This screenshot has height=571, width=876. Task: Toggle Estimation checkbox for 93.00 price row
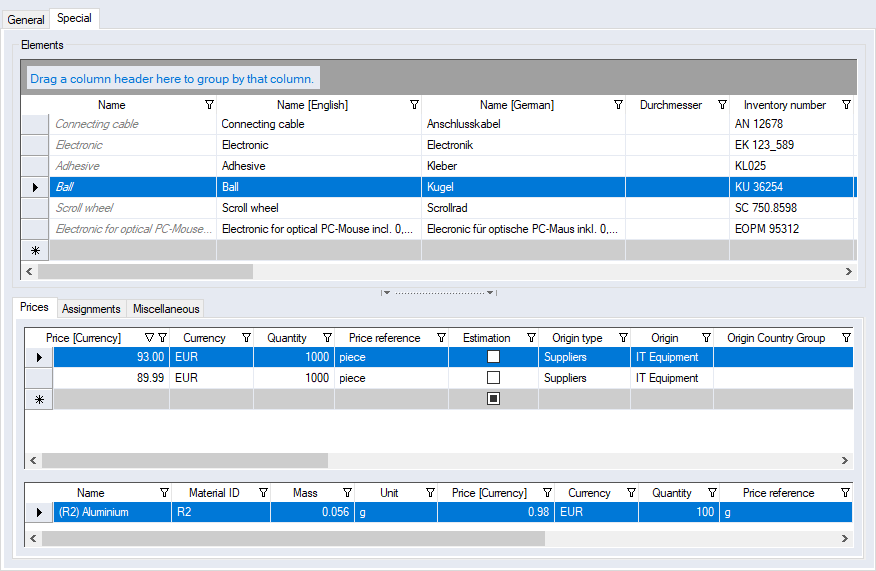[493, 357]
